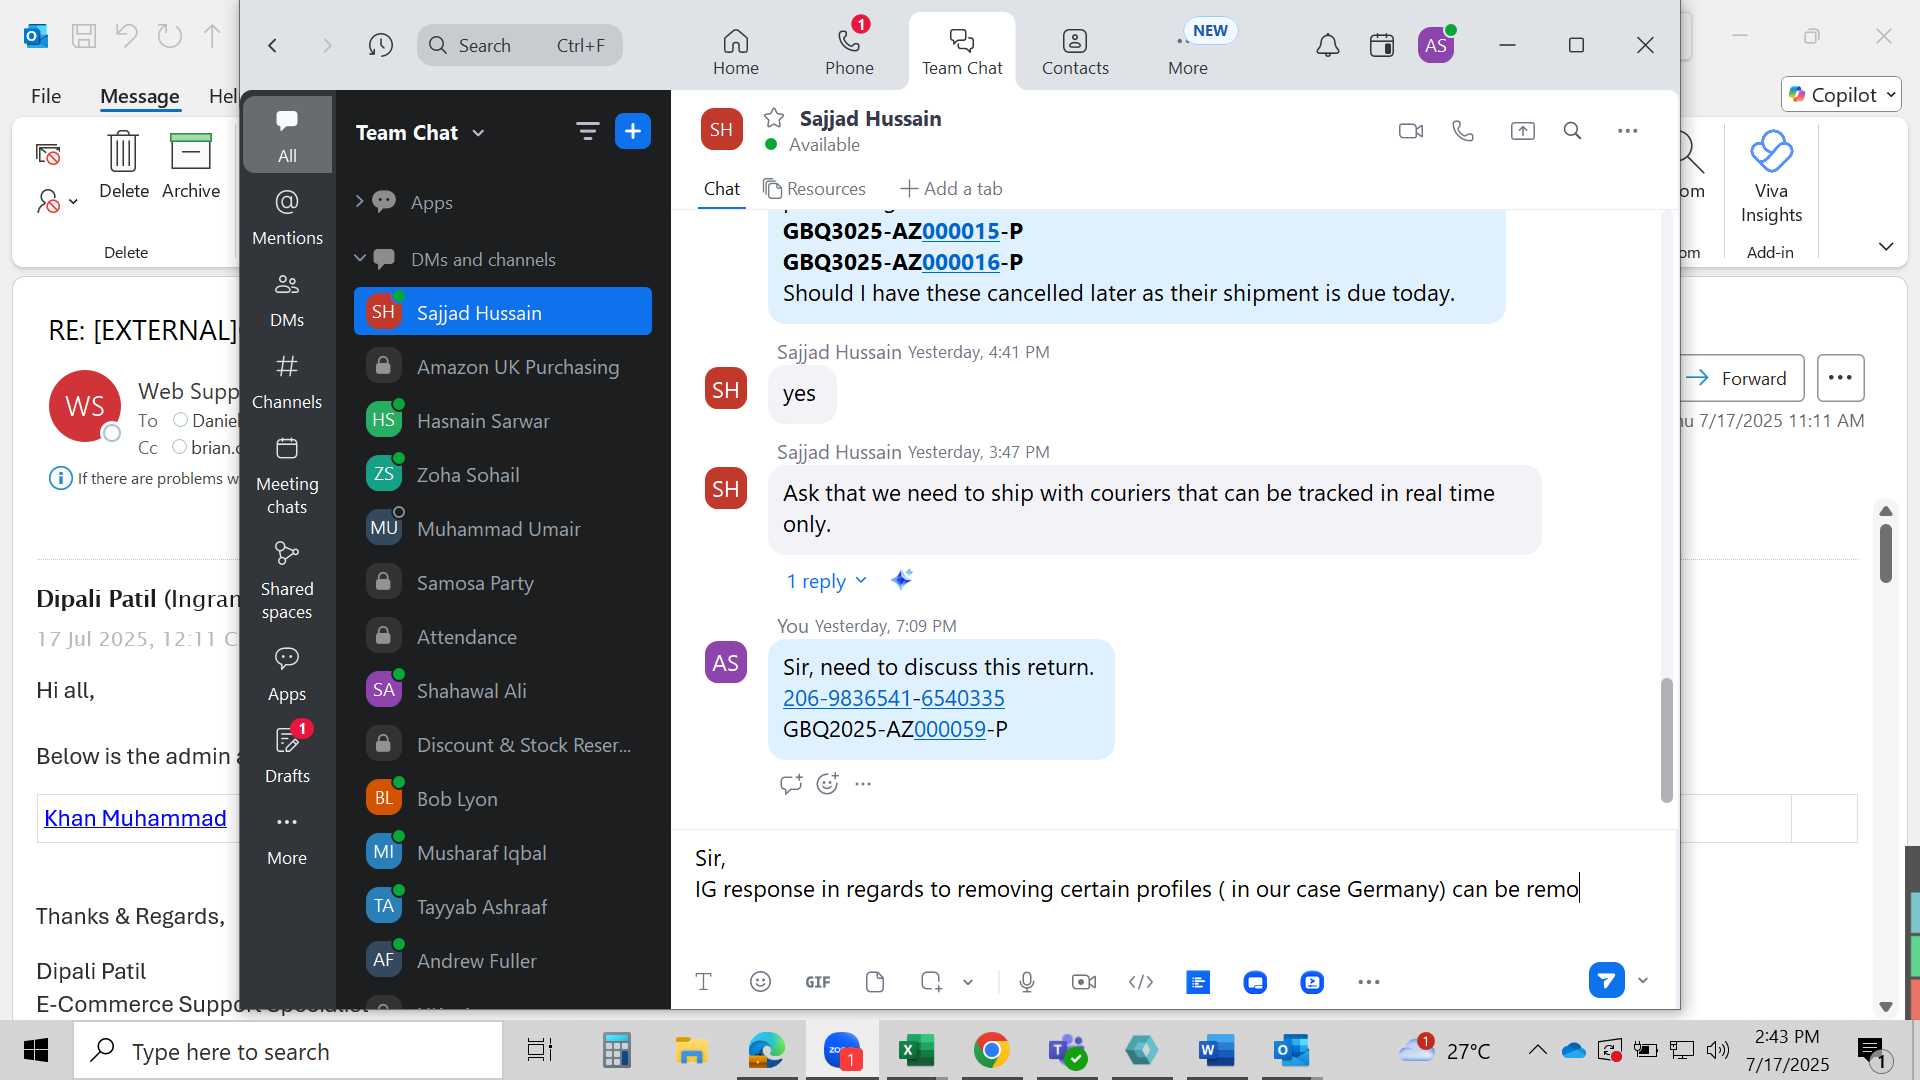Open the notifications bell
The image size is (1920, 1080).
coord(1327,45)
